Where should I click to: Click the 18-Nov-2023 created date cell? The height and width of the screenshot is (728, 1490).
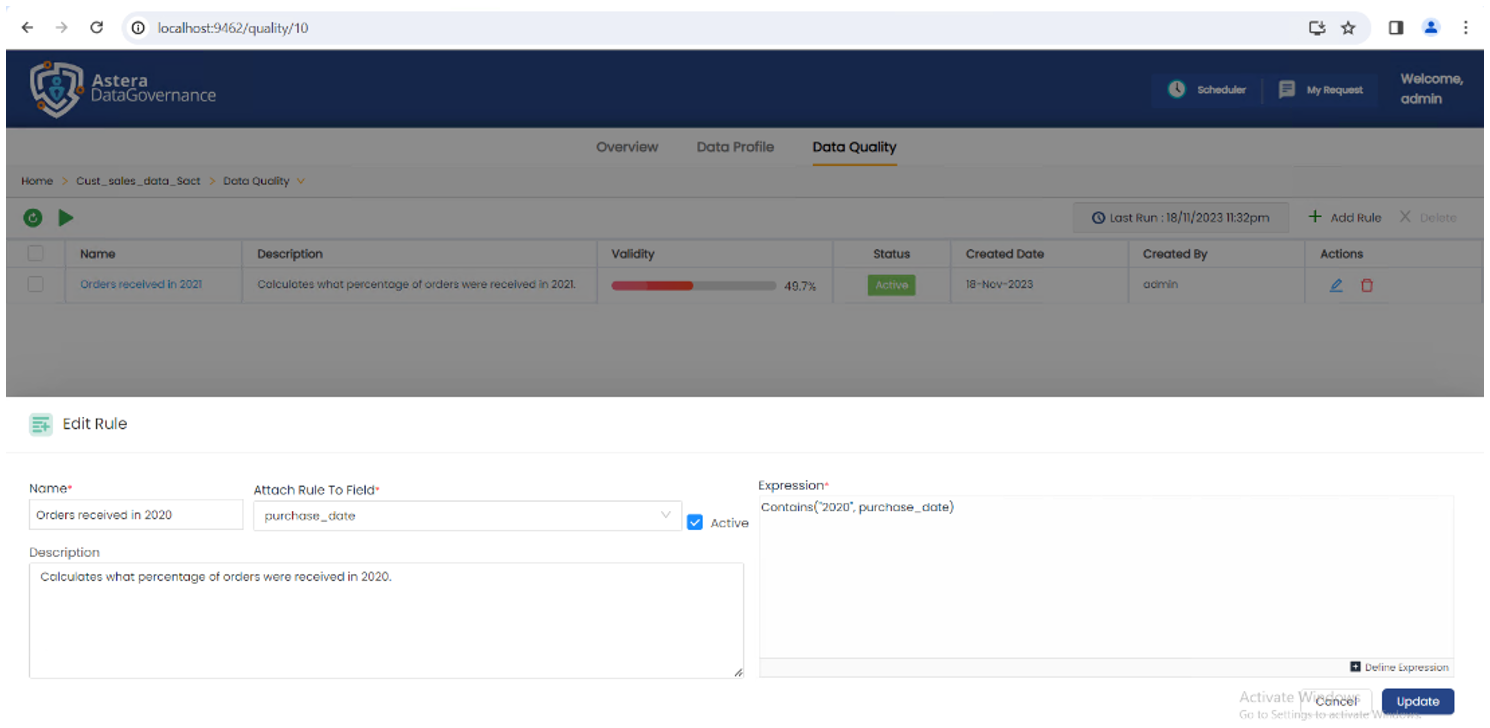click(1000, 285)
